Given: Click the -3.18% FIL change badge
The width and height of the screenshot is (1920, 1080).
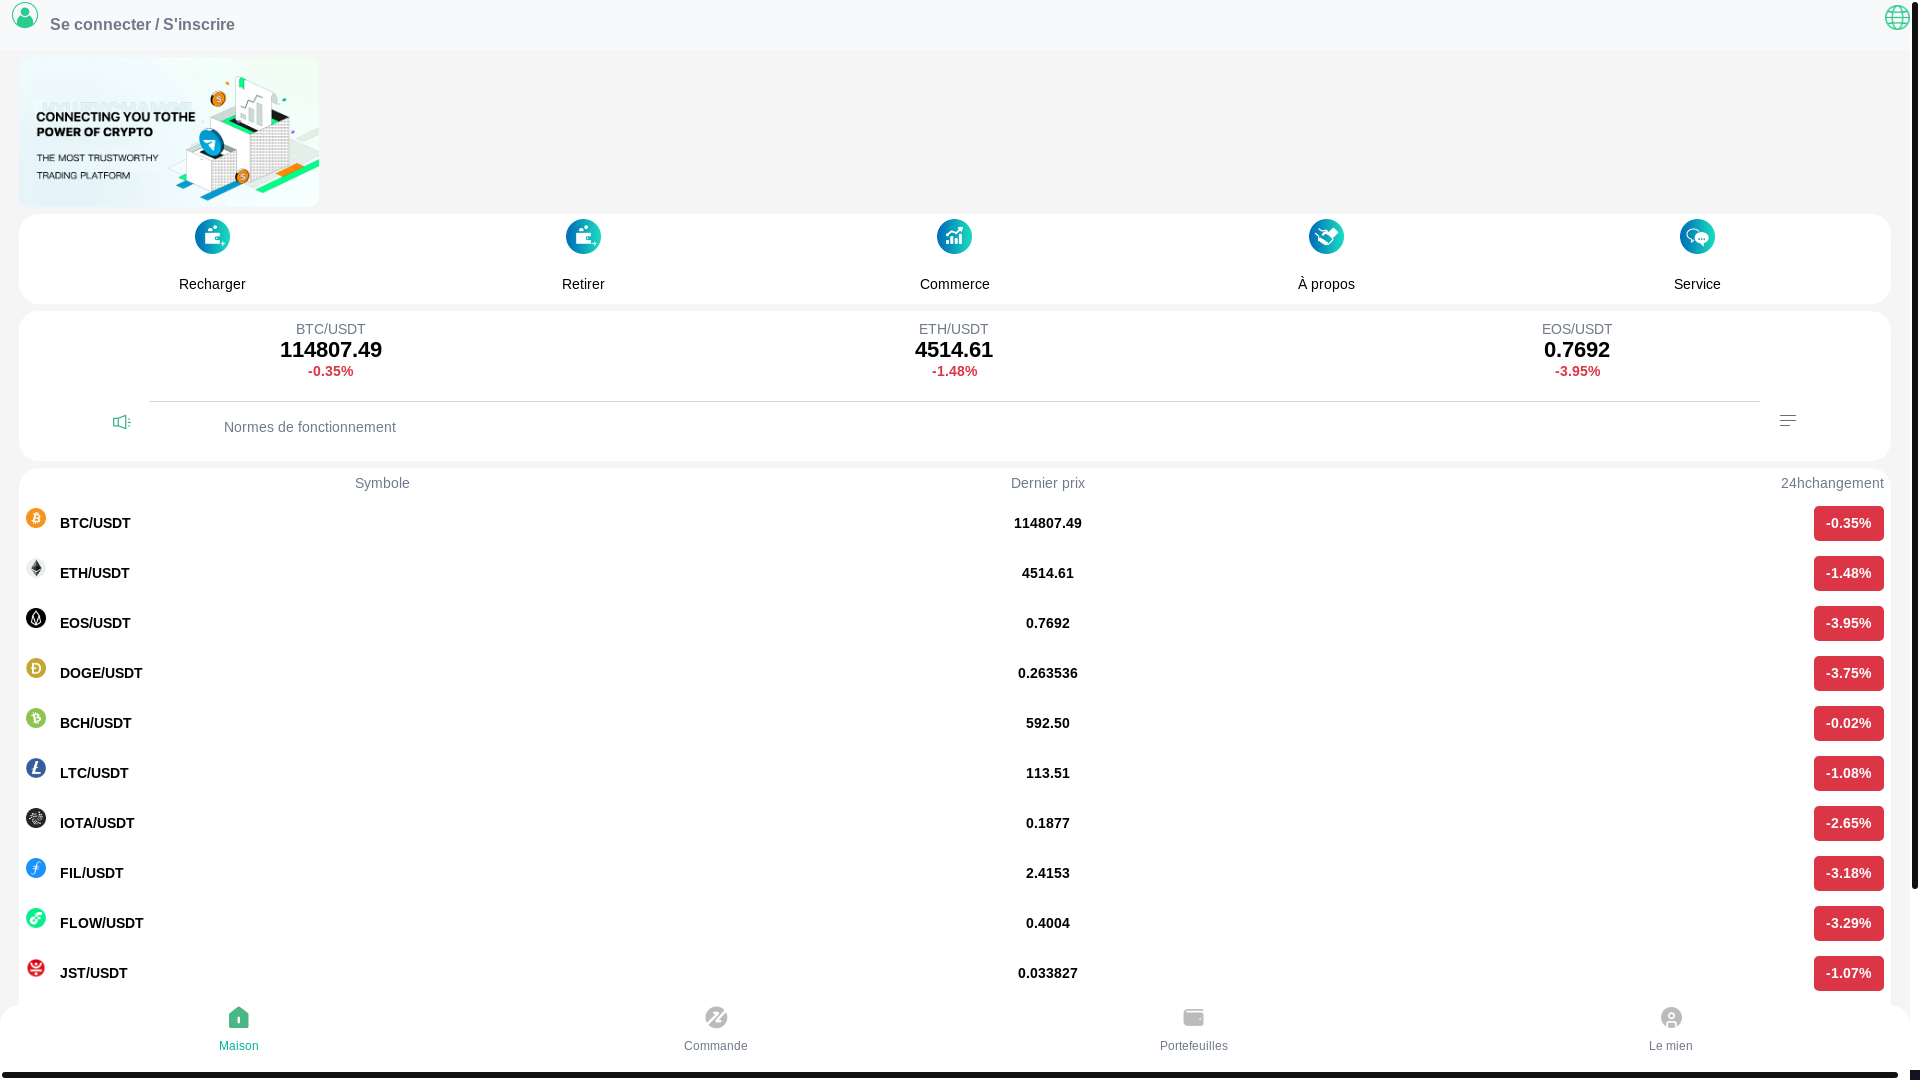Looking at the screenshot, I should point(1848,873).
